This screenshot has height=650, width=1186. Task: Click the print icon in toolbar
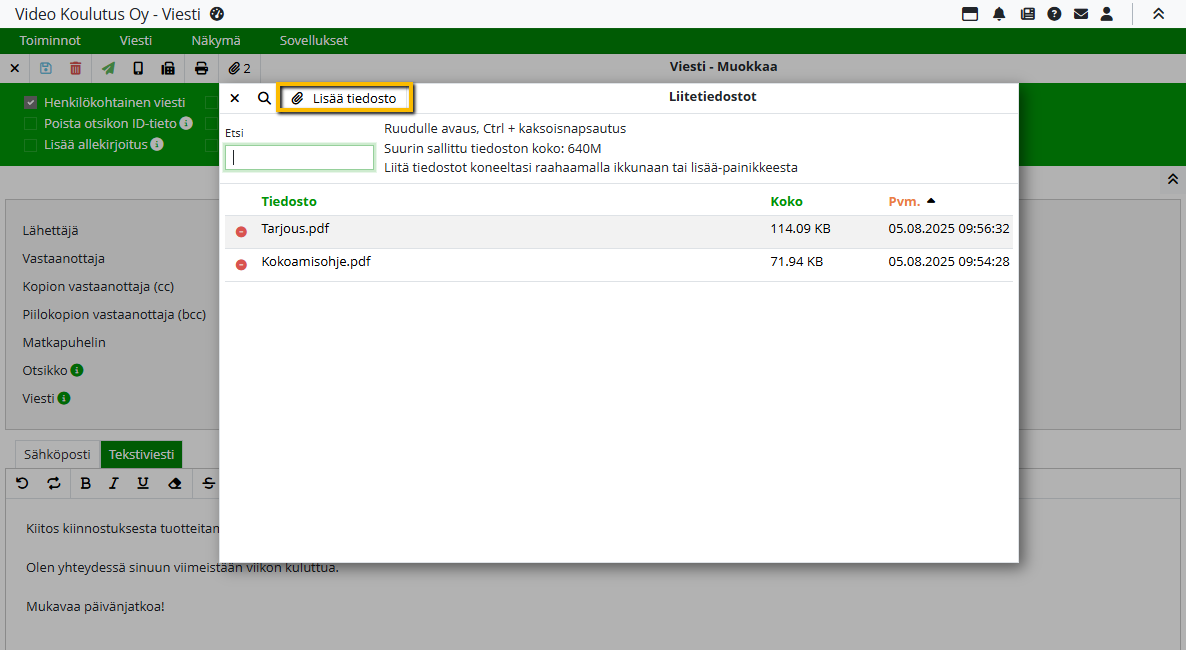pyautogui.click(x=201, y=68)
